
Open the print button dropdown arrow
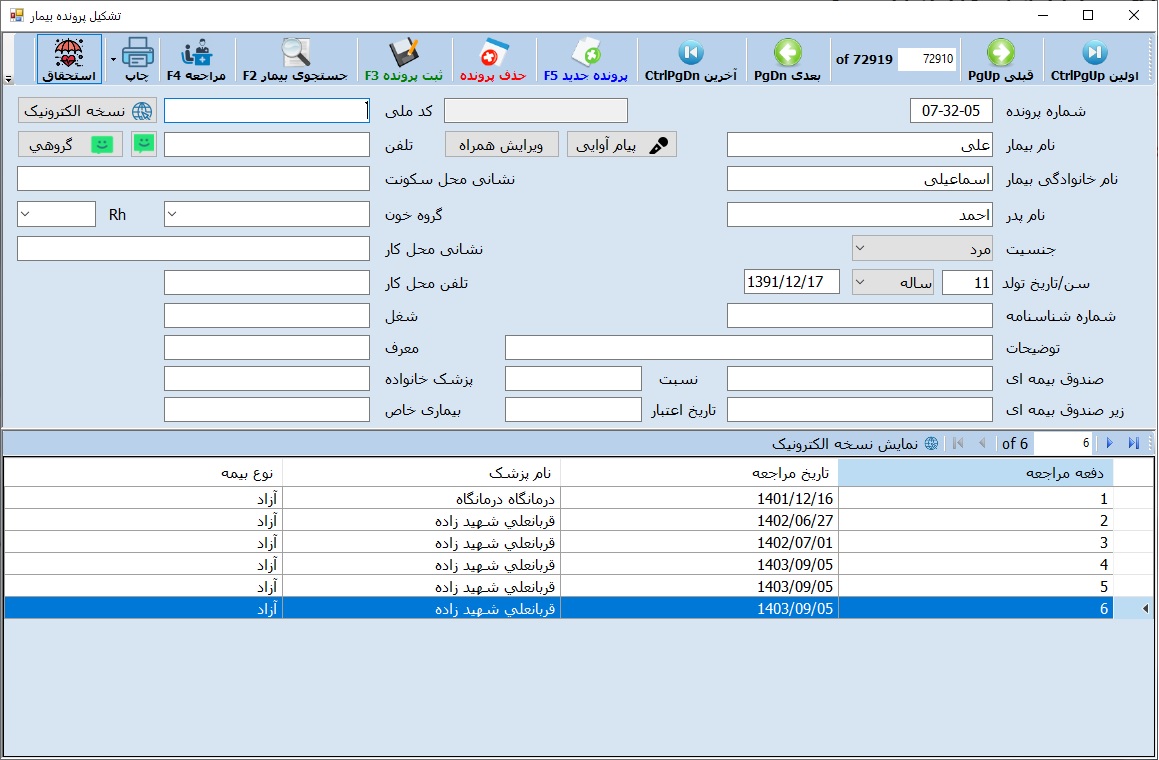pyautogui.click(x=113, y=60)
